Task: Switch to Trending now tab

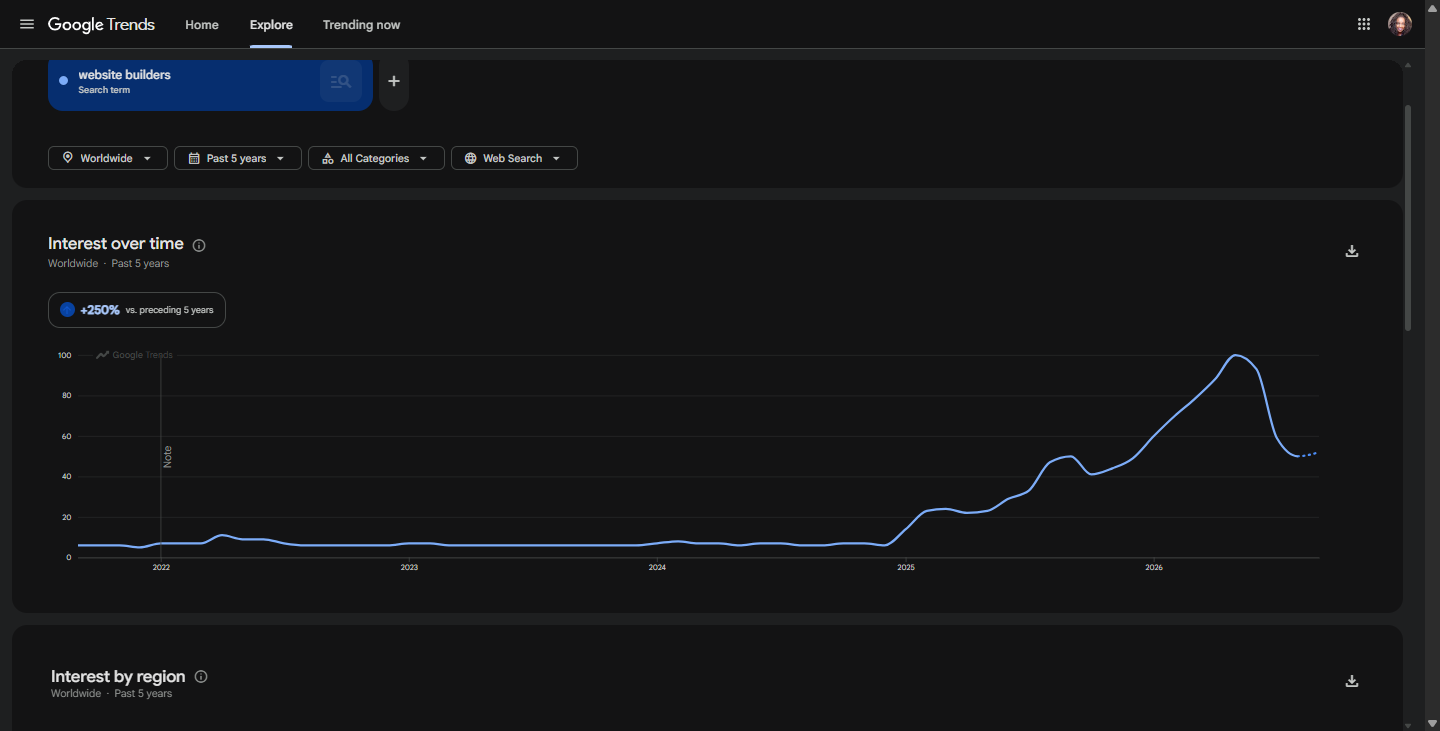Action: click(x=361, y=25)
